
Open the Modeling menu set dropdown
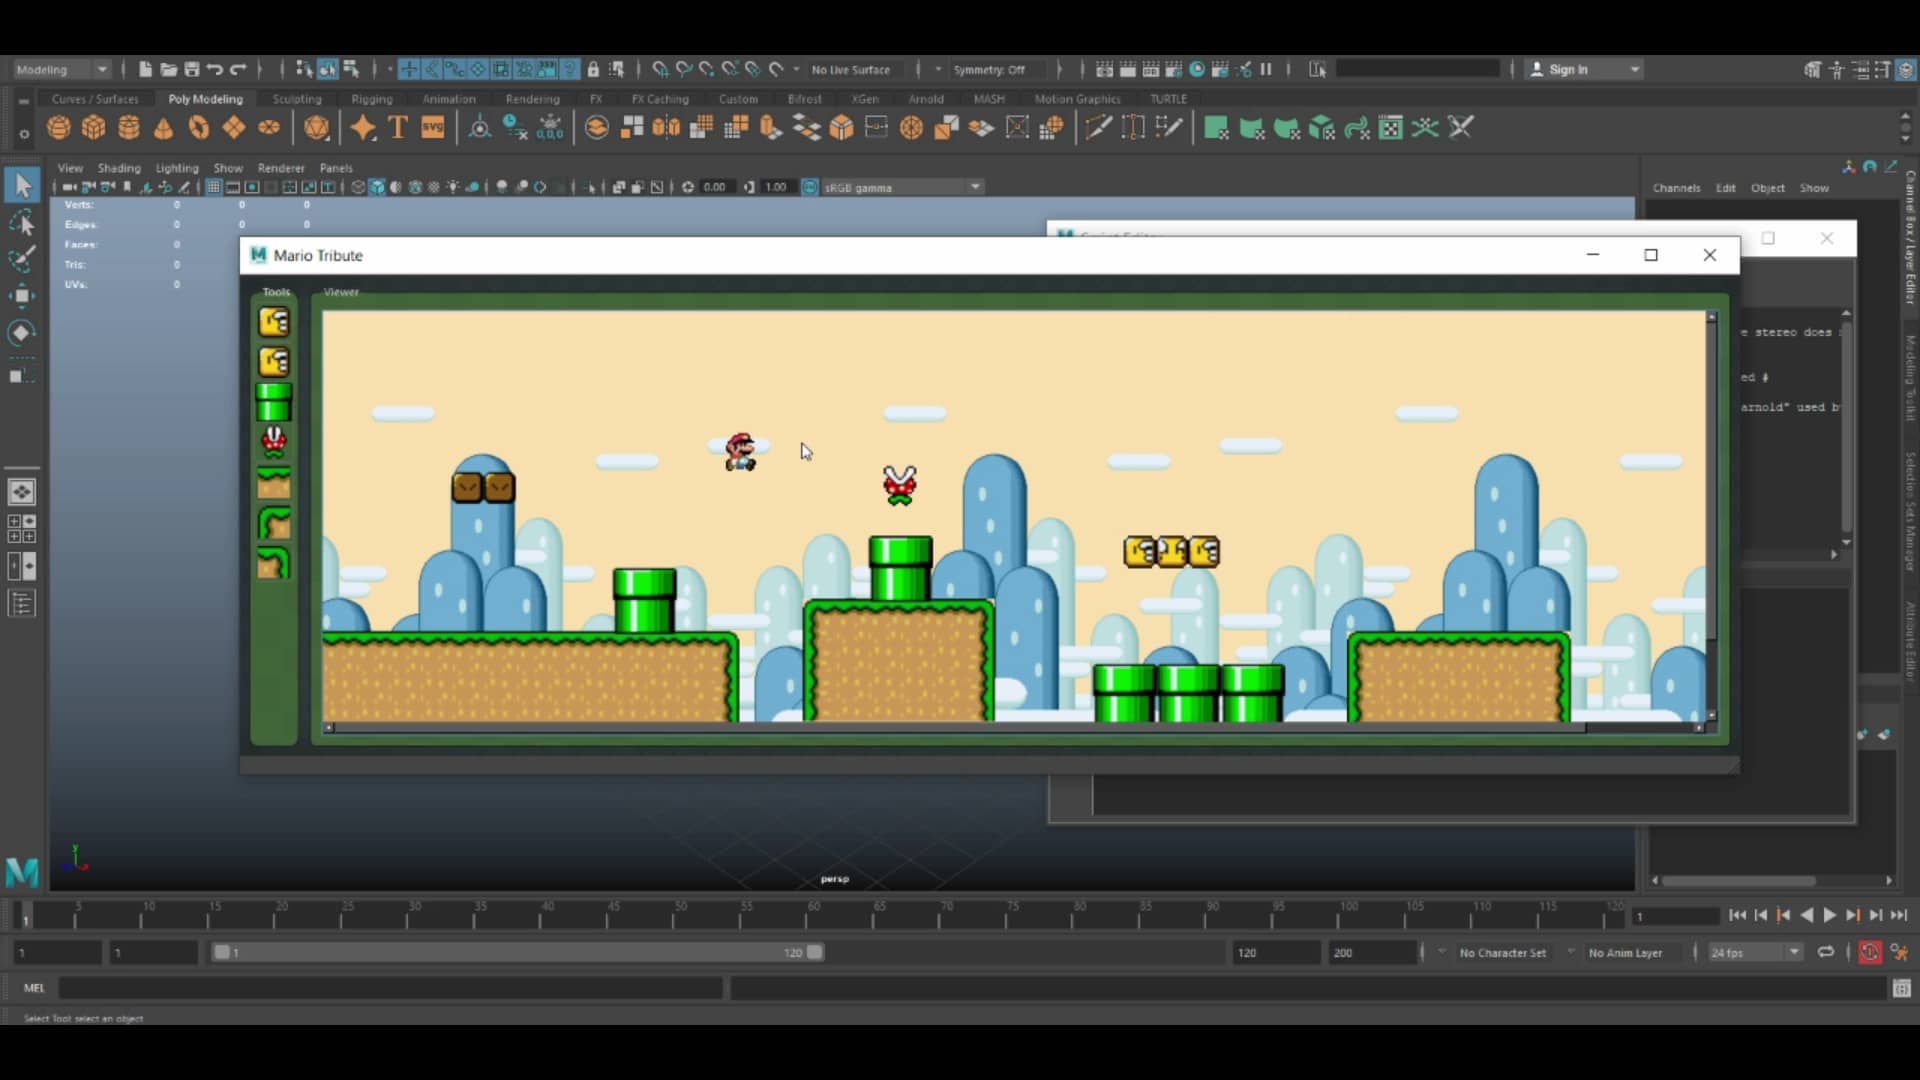60,69
